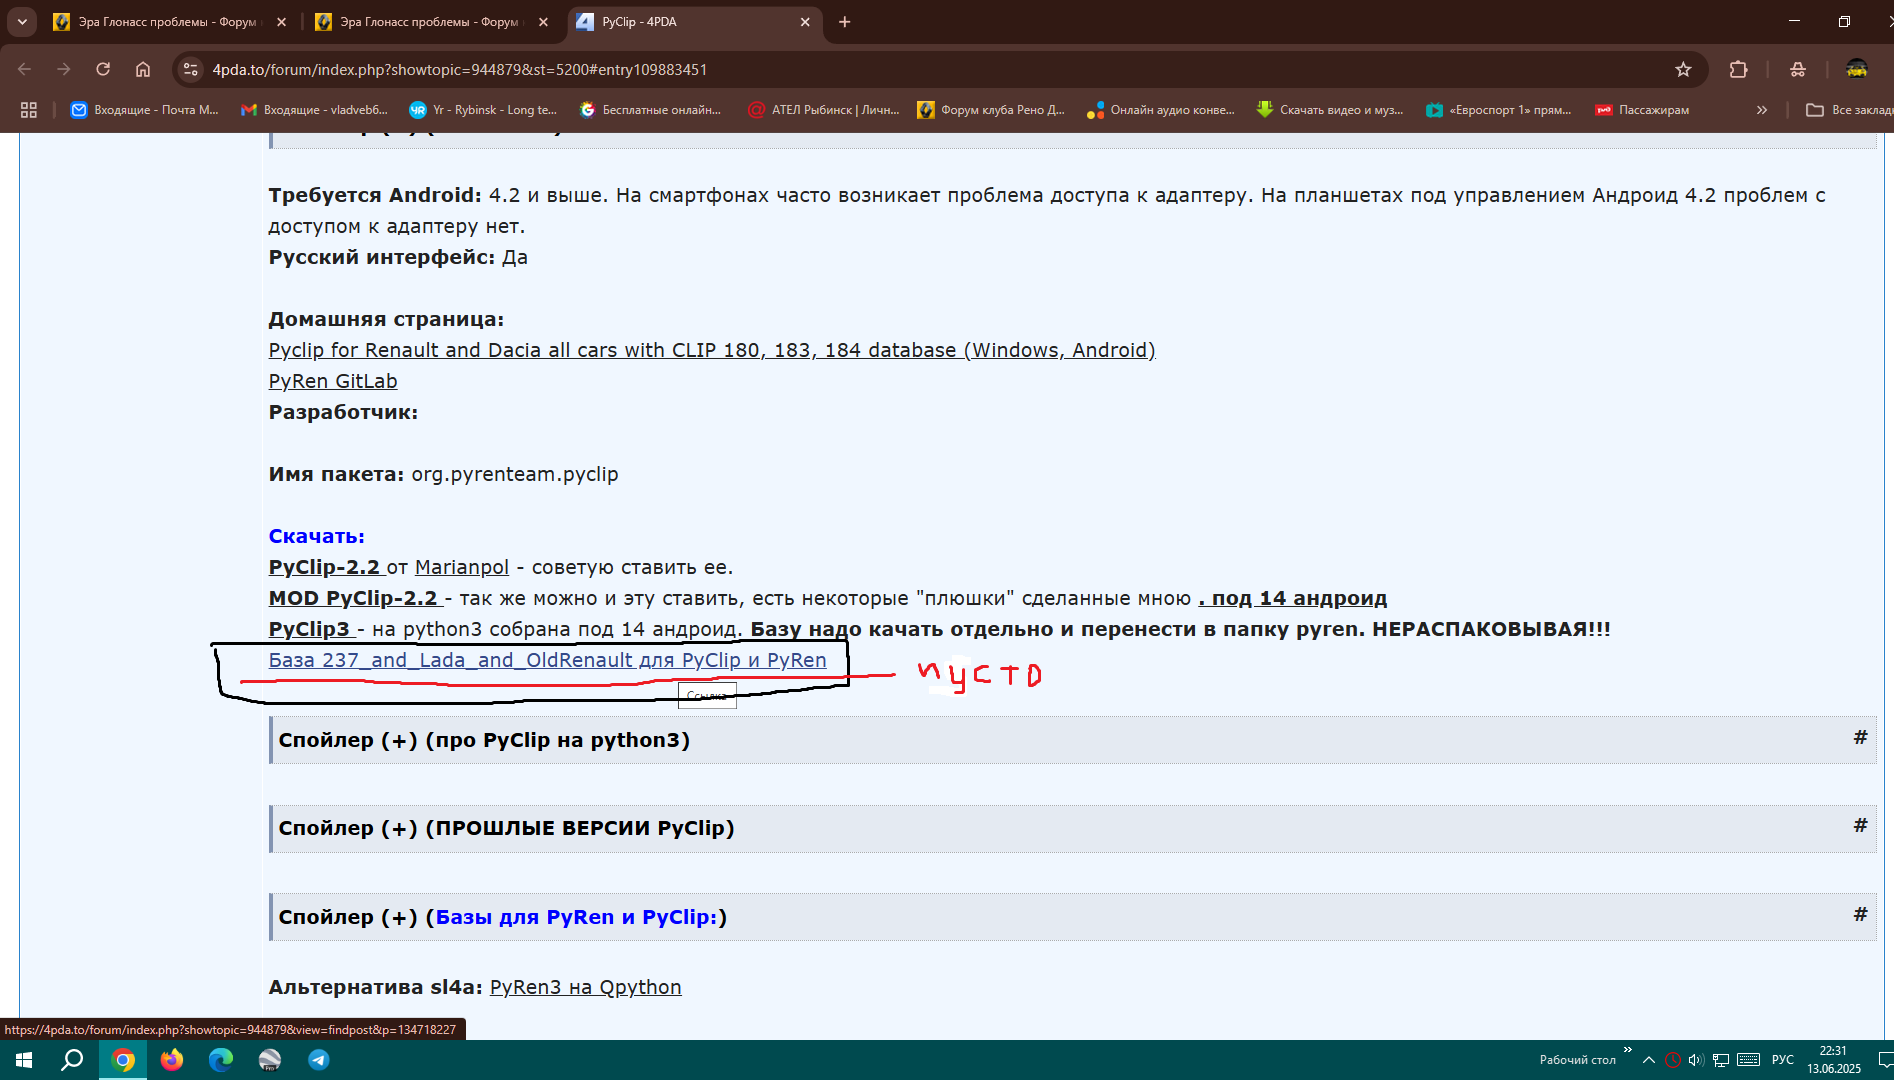Screen dimensions: 1894x1080
Task: Download MOD PyClip-2.2 link
Action: pos(355,598)
